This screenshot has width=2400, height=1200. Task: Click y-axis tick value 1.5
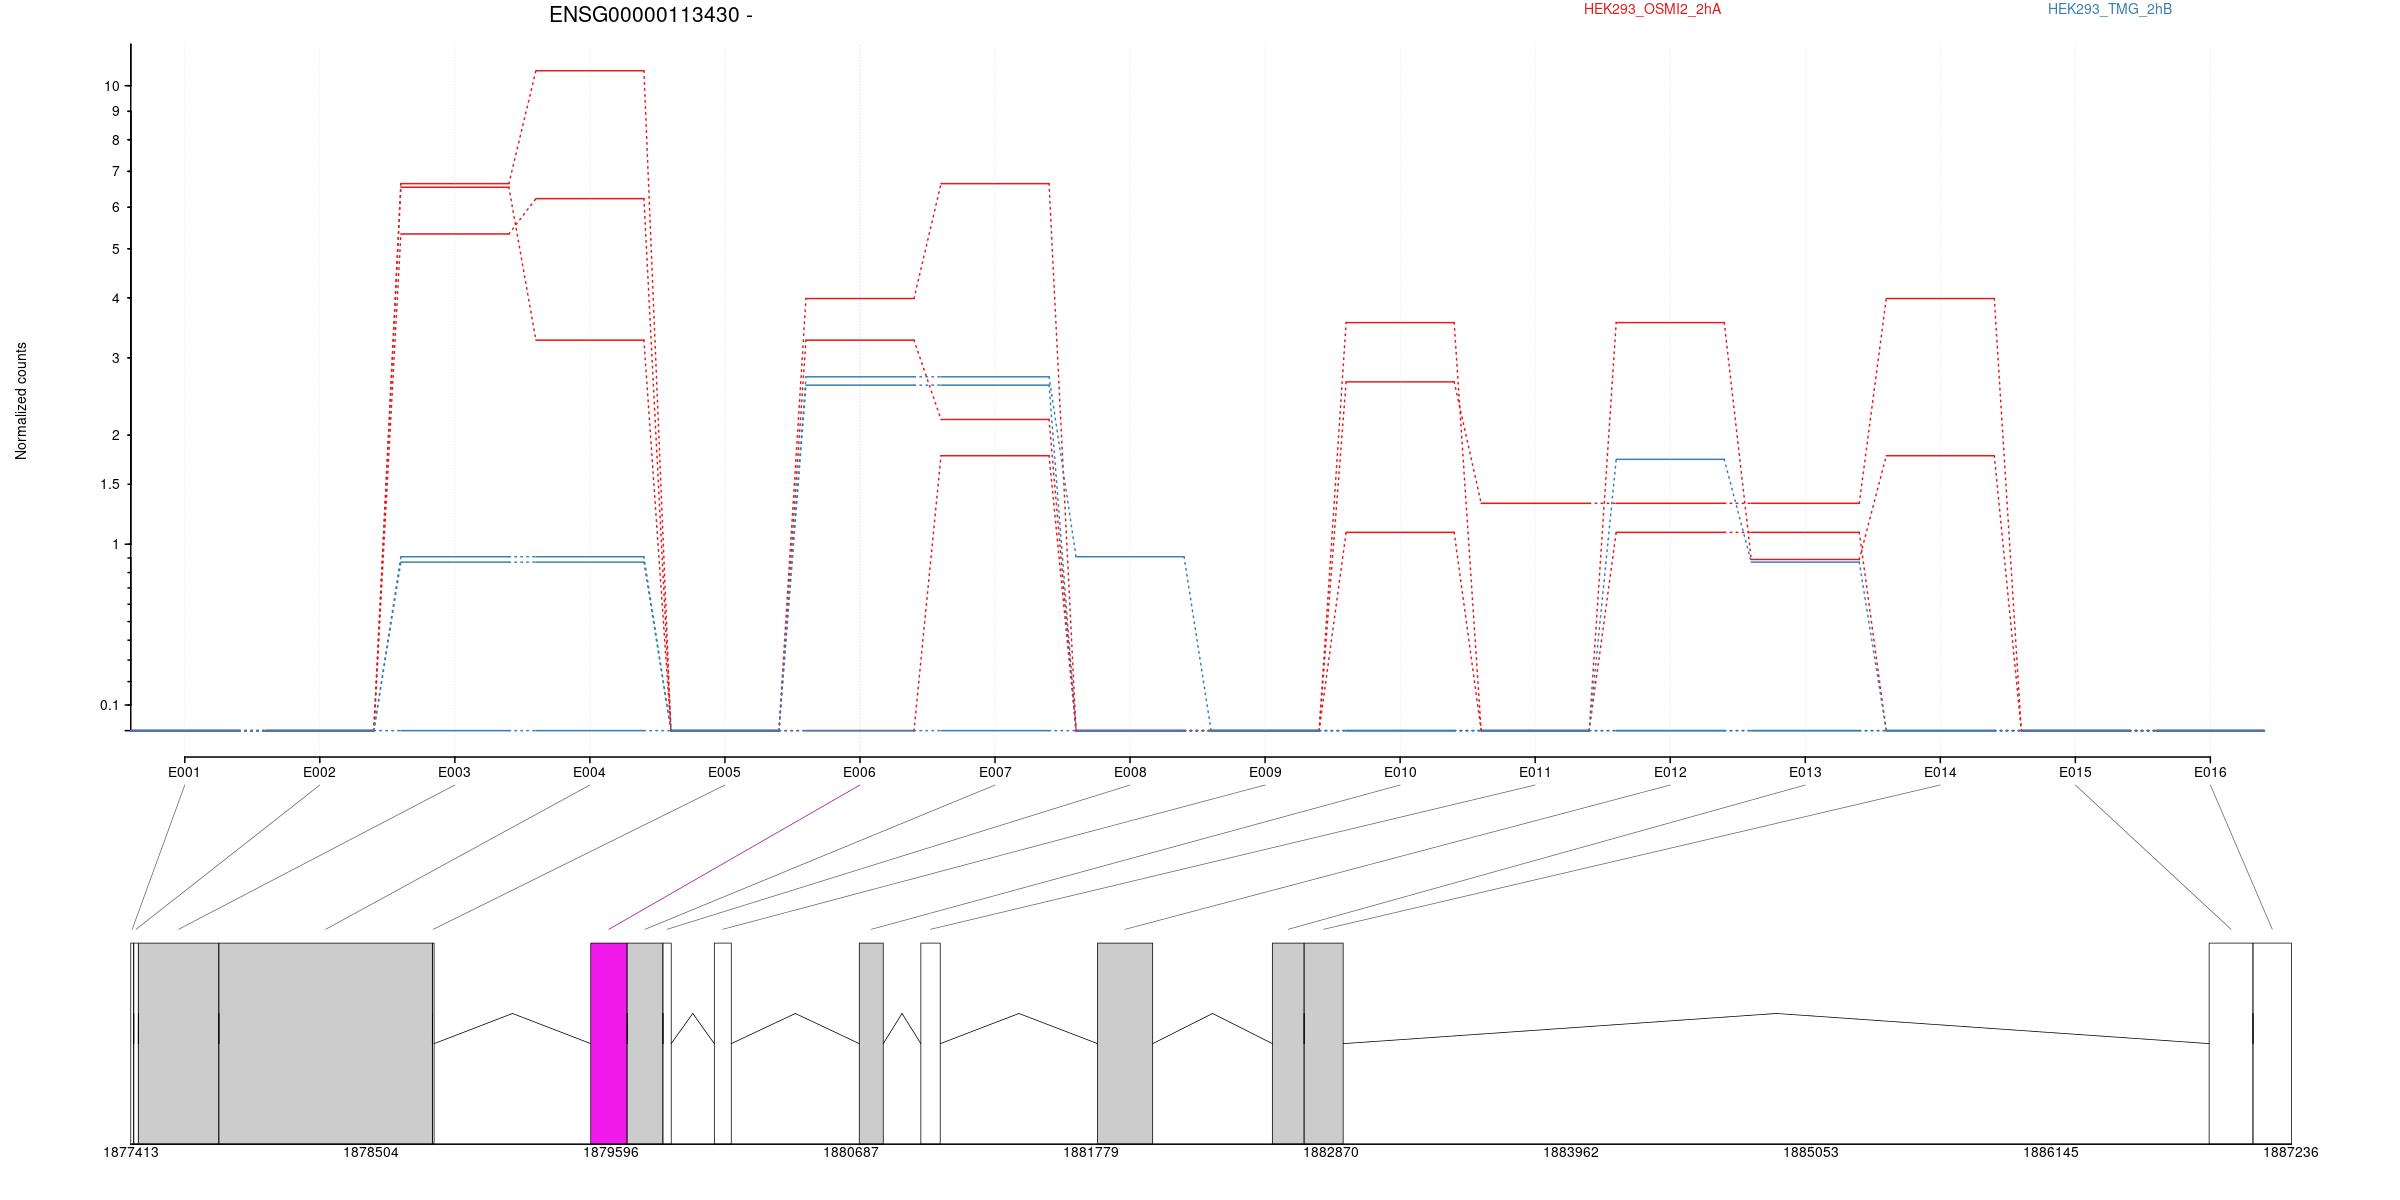pyautogui.click(x=109, y=485)
